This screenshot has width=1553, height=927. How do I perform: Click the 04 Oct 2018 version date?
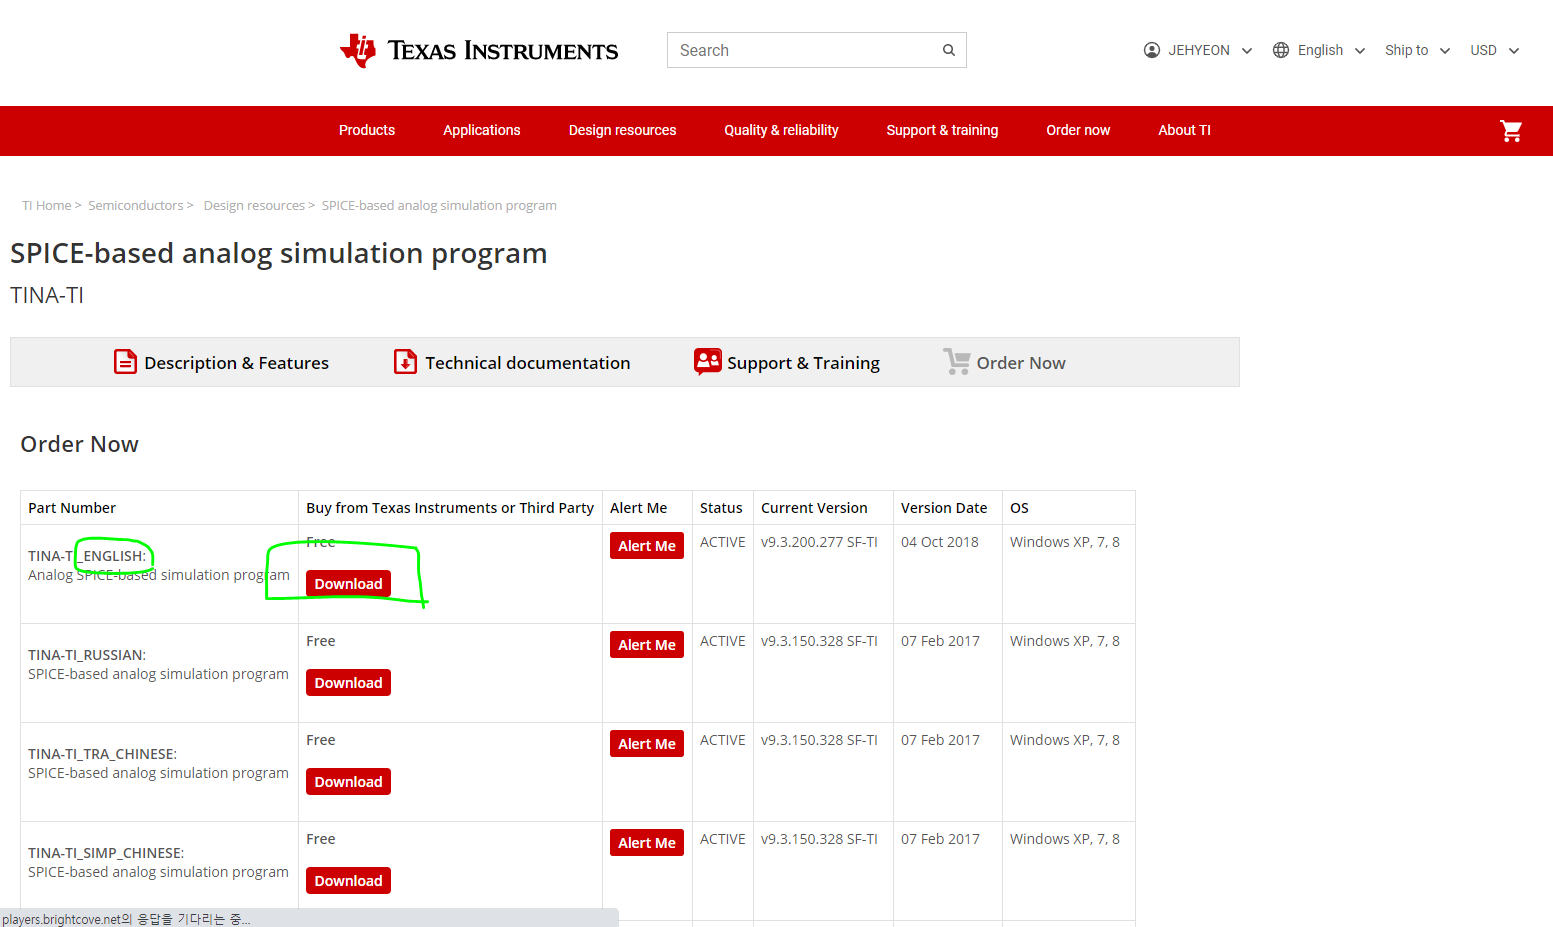click(x=940, y=542)
